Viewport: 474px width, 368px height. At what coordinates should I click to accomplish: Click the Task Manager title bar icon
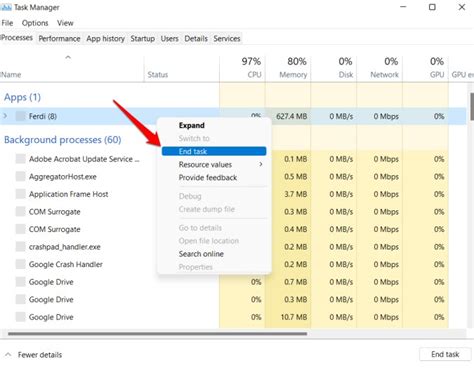tap(6, 7)
